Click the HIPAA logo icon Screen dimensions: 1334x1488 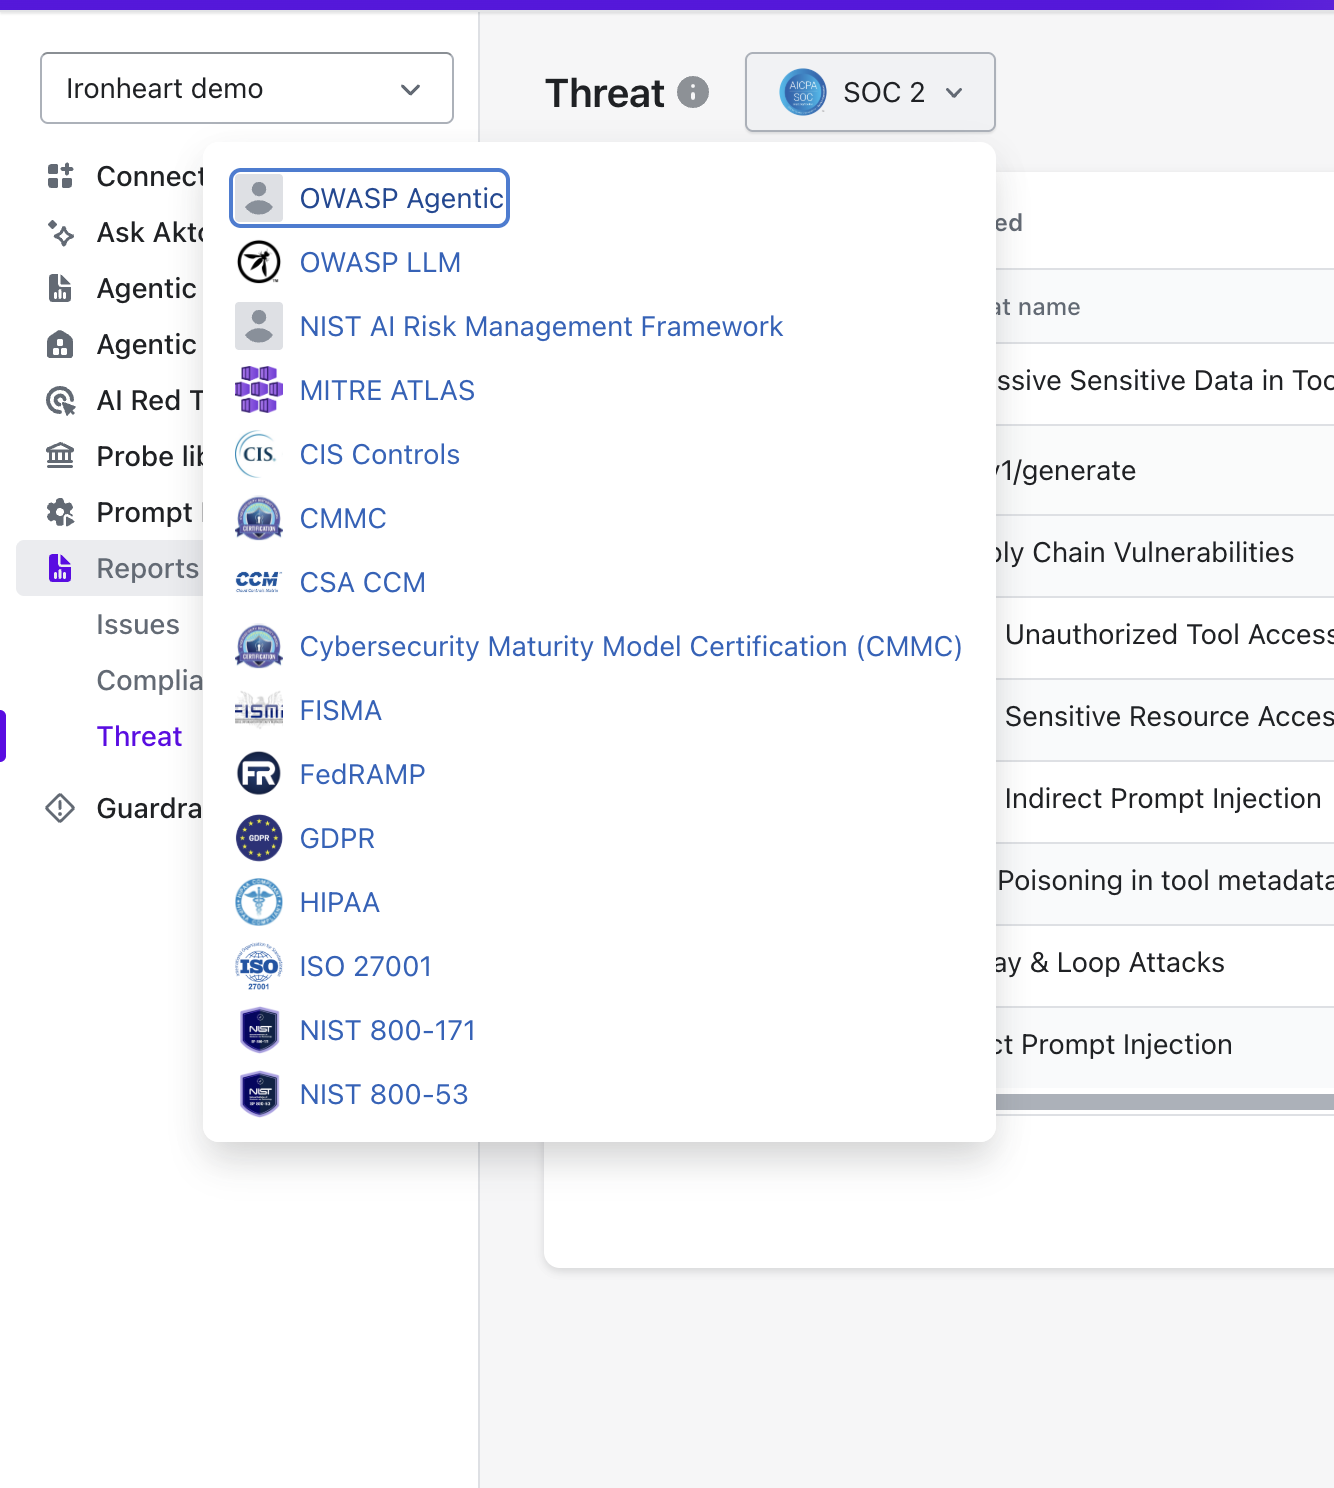pyautogui.click(x=259, y=902)
